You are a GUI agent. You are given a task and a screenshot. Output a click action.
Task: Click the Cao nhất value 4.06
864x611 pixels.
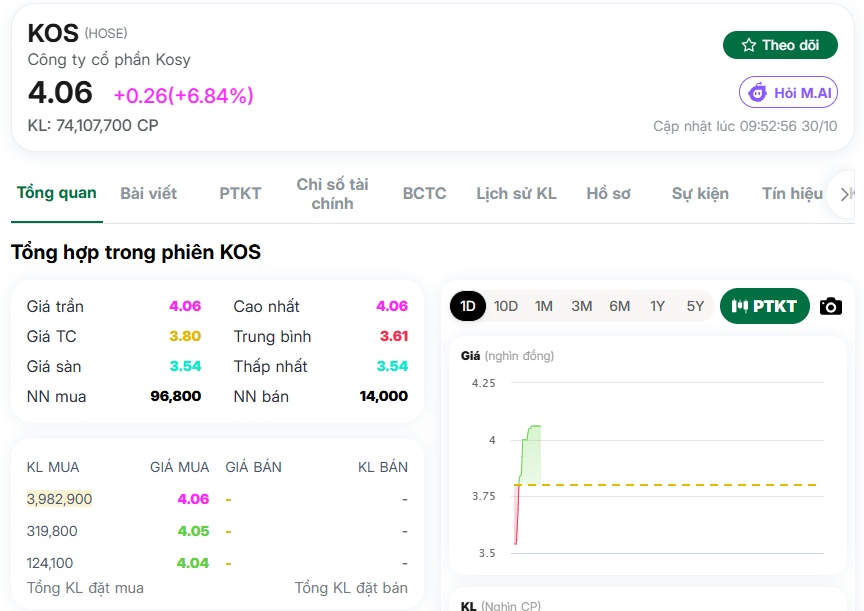(x=392, y=306)
